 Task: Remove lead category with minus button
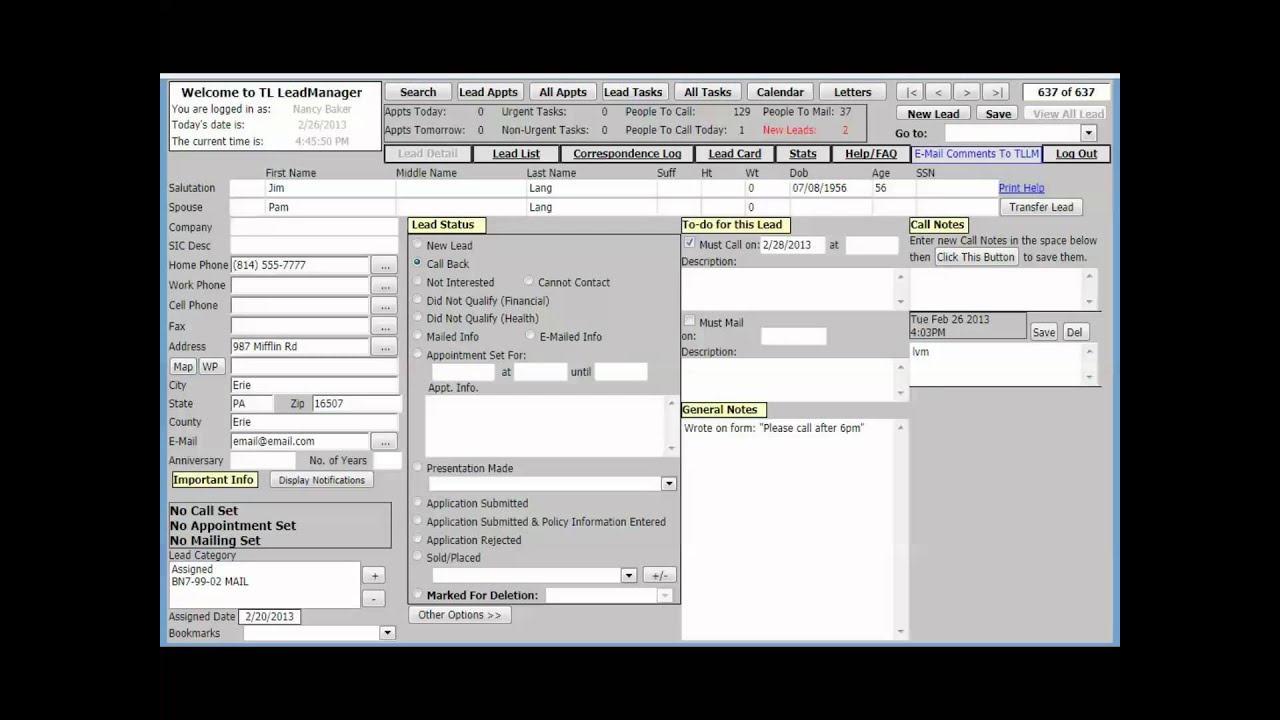(374, 598)
